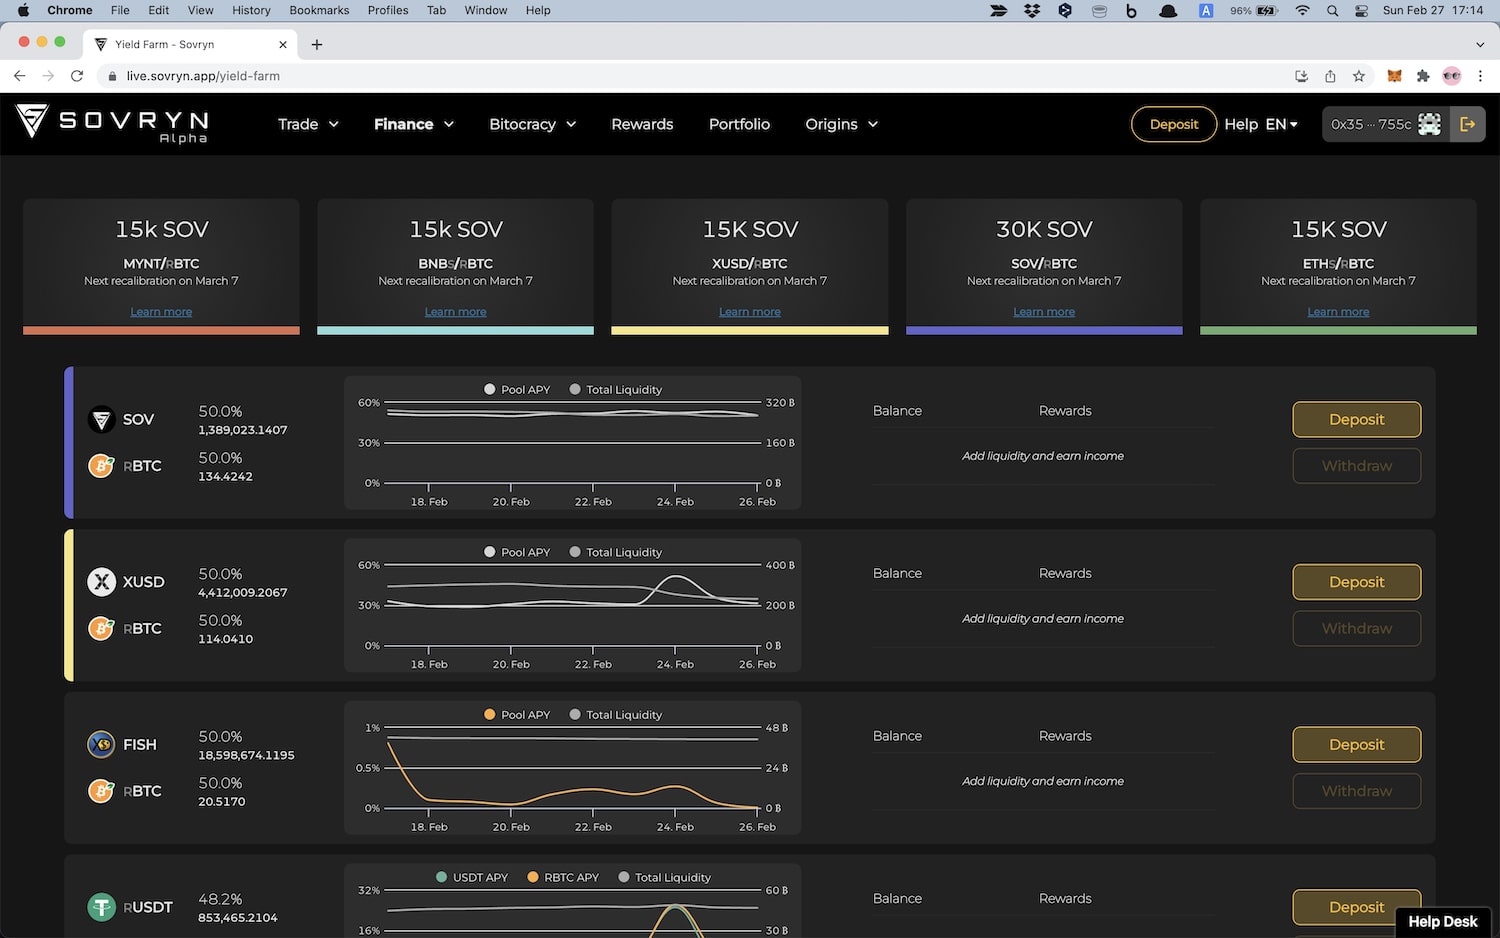
Task: Click the header Deposit button
Action: [1174, 124]
